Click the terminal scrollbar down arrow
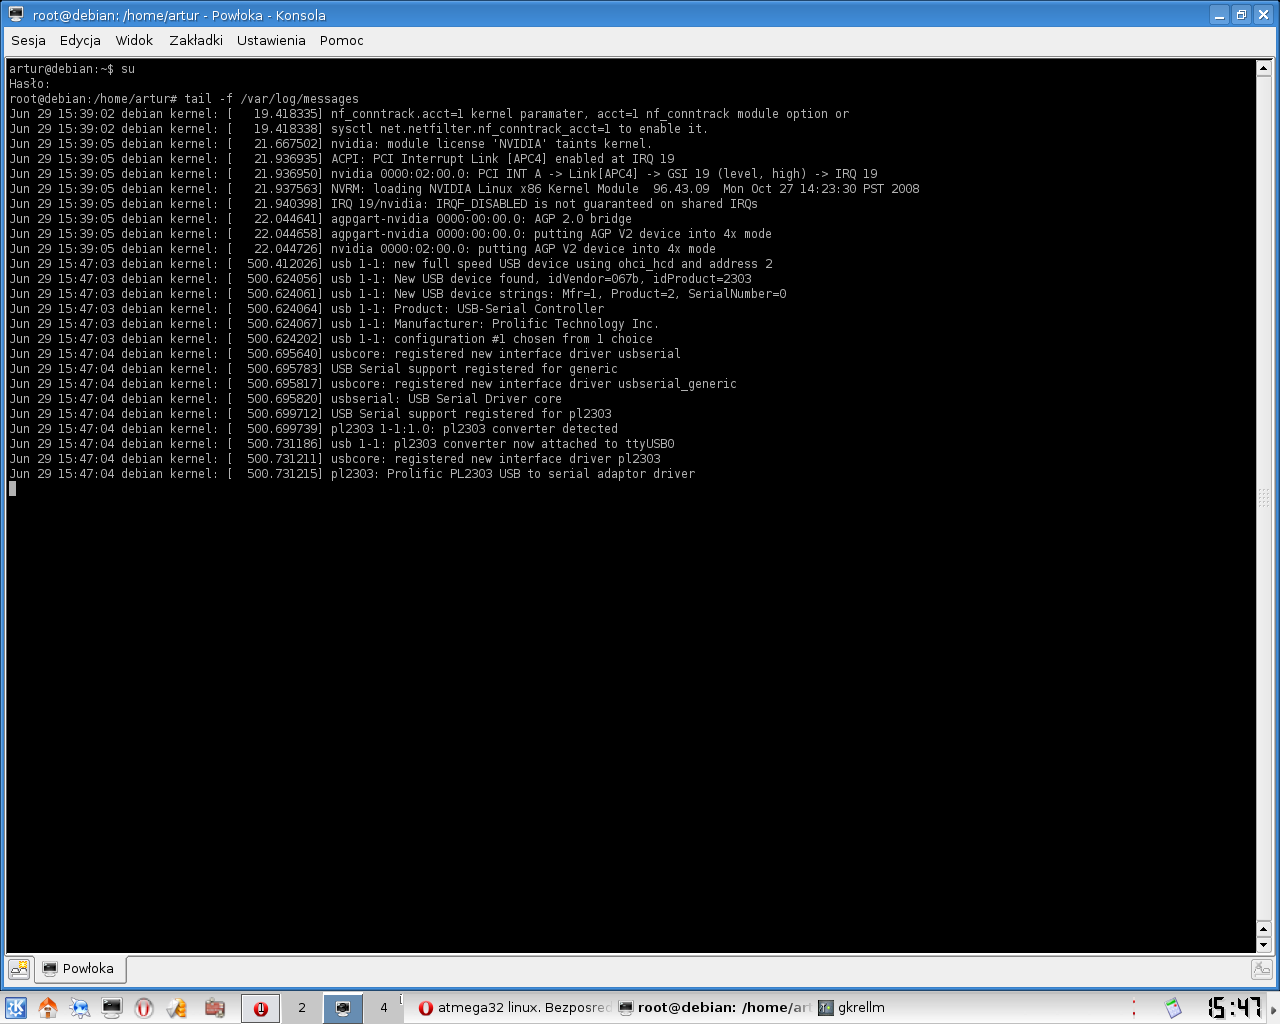Screen dimensions: 1280x1024 pyautogui.click(x=1263, y=945)
